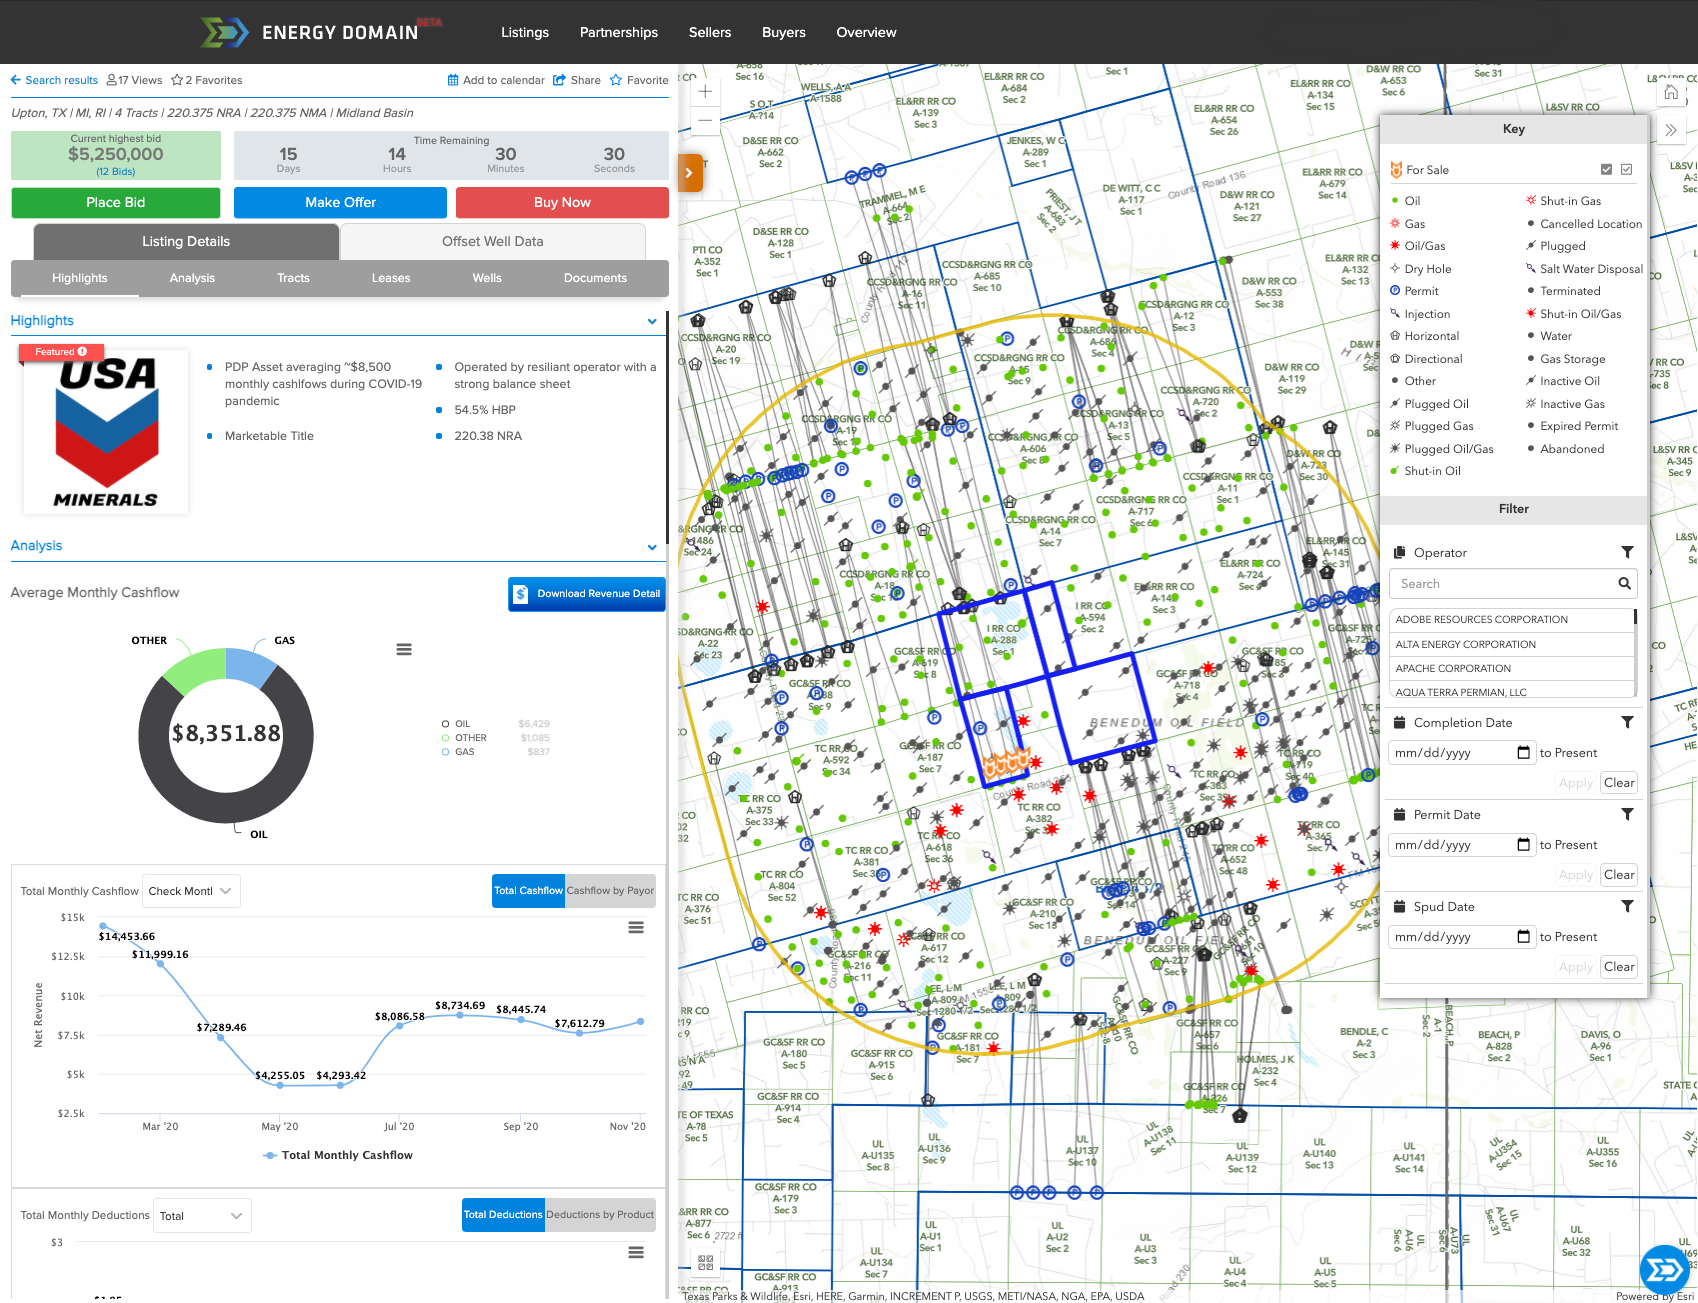Click the Share link

coord(577,80)
